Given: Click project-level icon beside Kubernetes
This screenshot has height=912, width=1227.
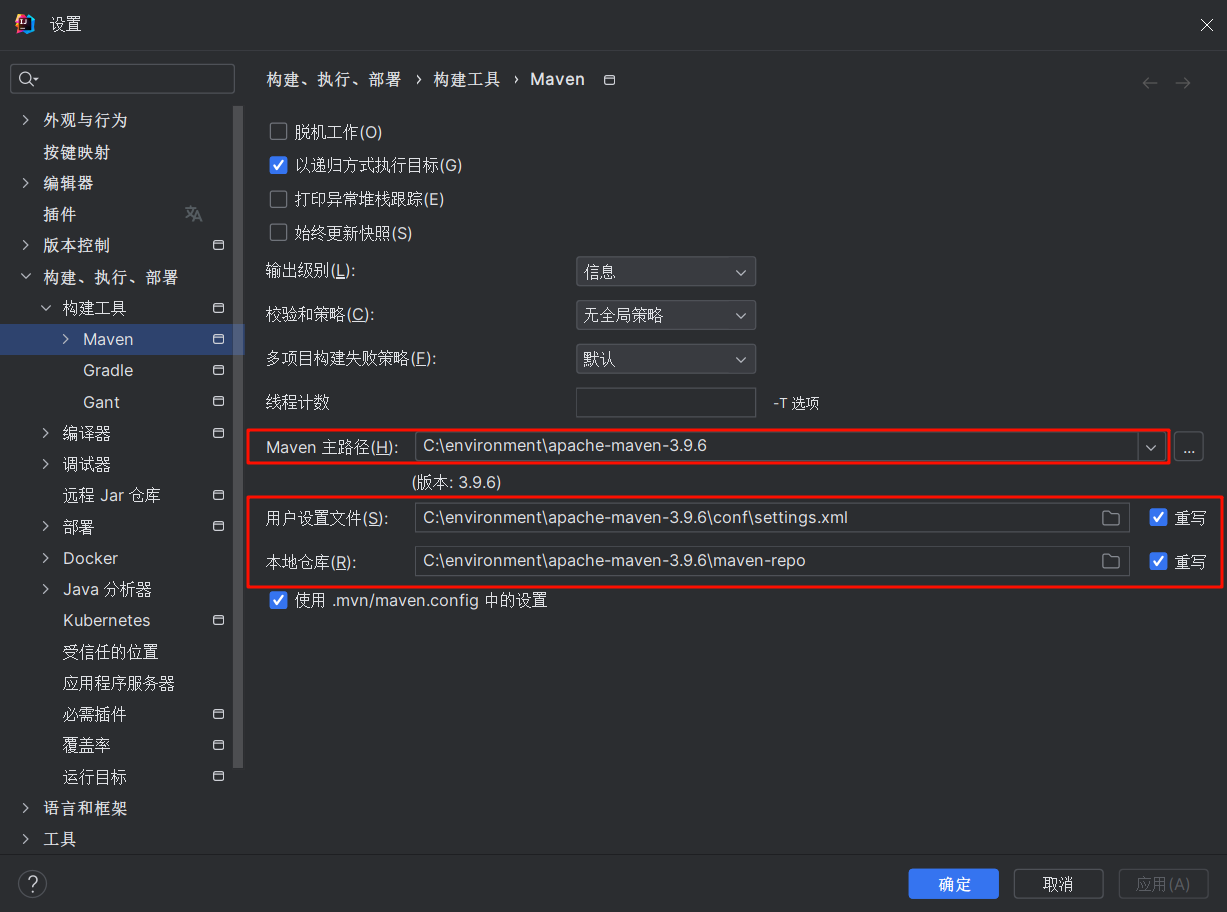Looking at the screenshot, I should click(x=218, y=620).
